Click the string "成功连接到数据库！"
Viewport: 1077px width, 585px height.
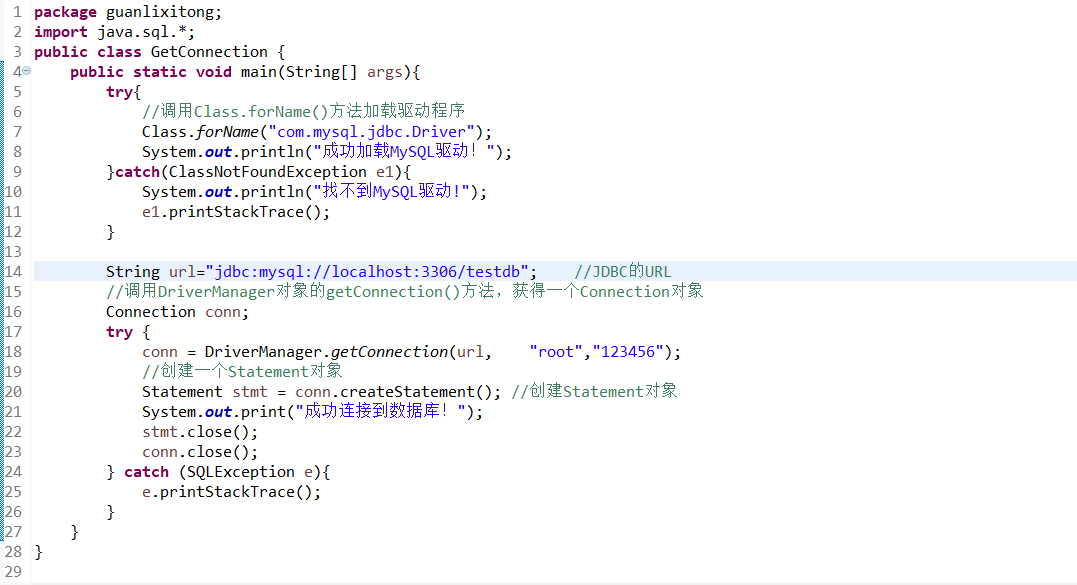381,412
